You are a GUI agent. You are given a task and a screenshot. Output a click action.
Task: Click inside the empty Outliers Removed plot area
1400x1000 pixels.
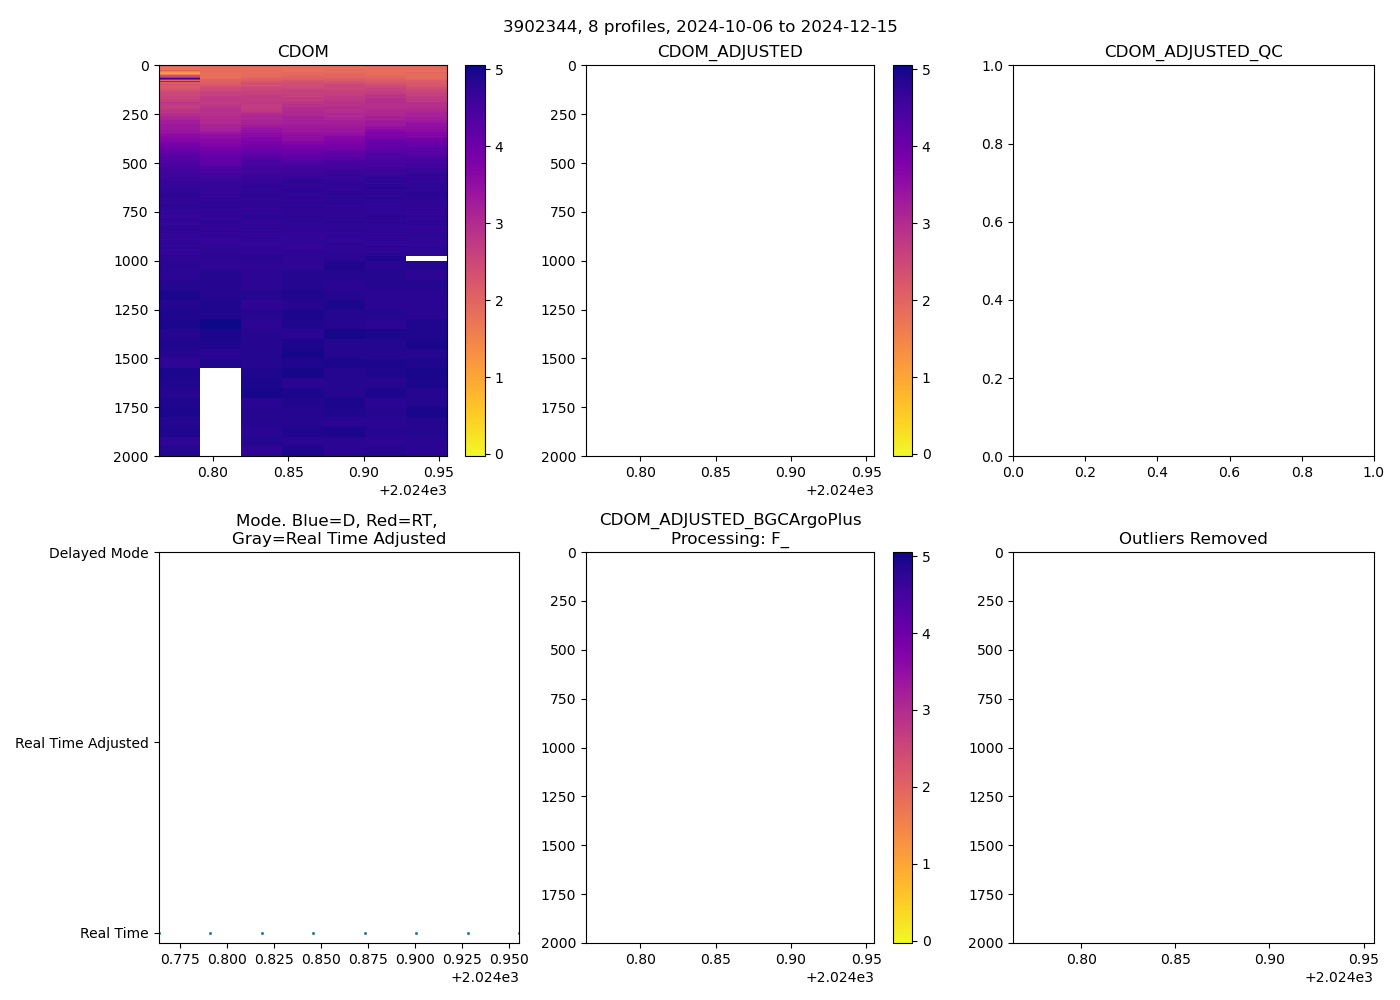point(1193,747)
